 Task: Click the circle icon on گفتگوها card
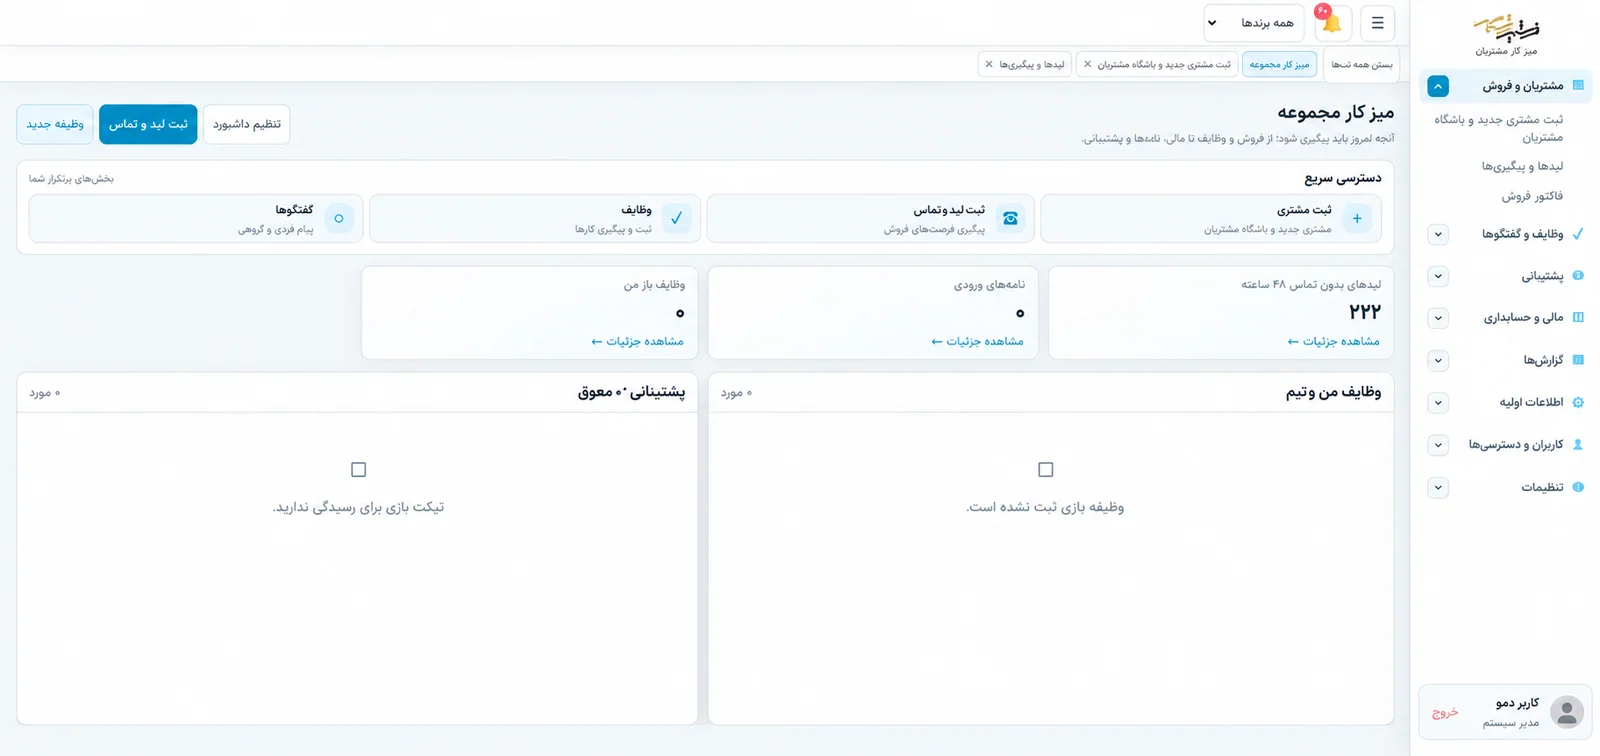pyautogui.click(x=339, y=218)
